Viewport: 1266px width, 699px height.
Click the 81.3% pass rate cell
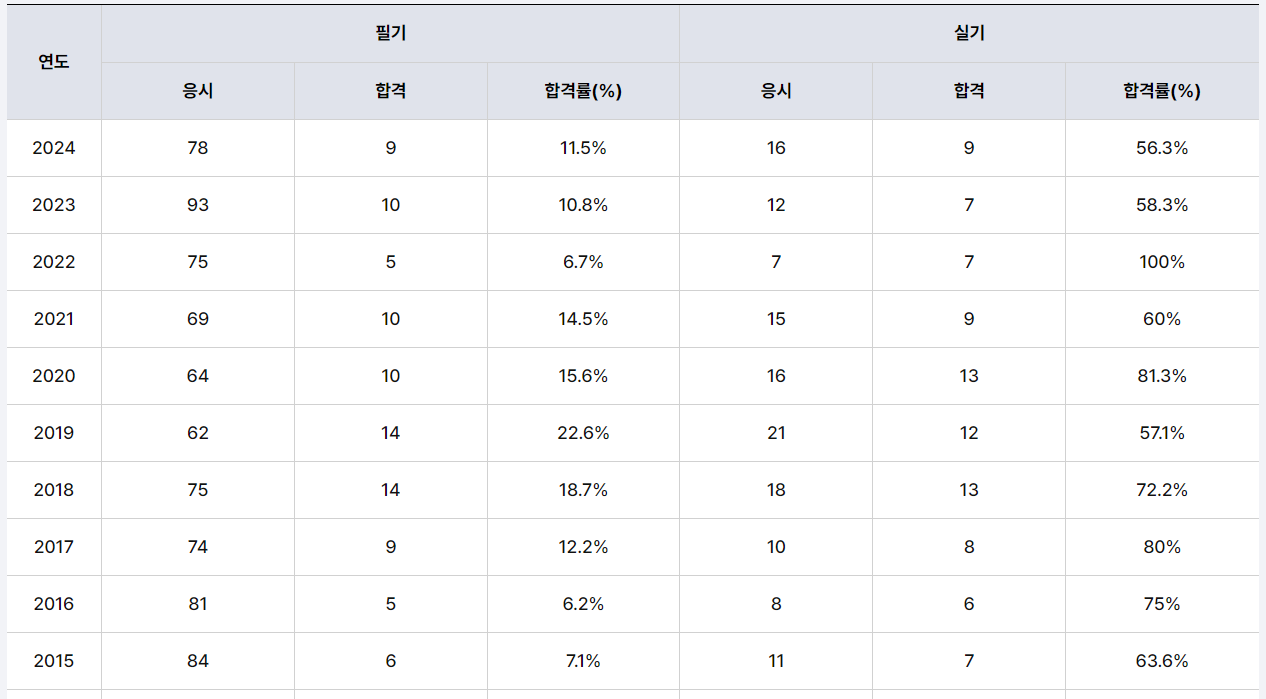click(1162, 376)
